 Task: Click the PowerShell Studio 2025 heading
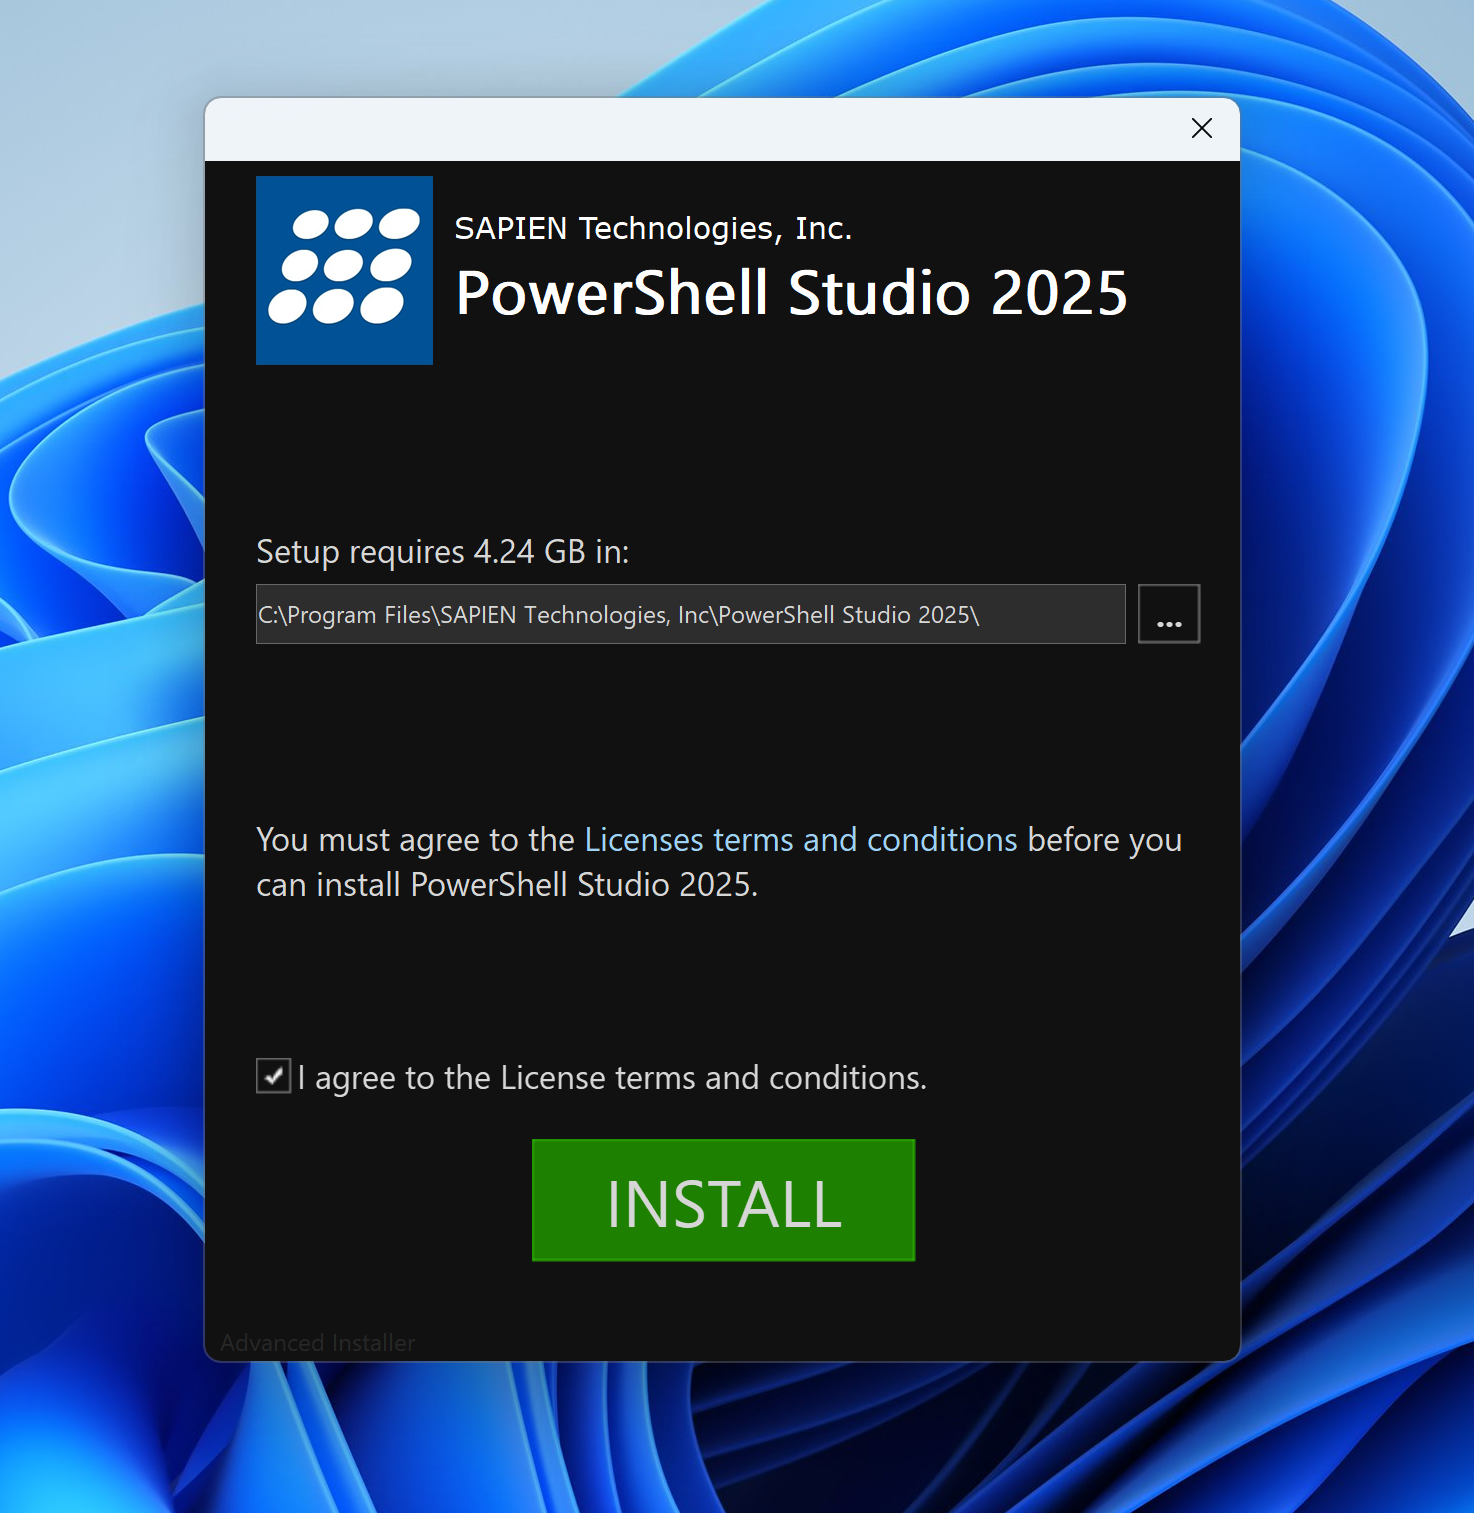coord(791,293)
